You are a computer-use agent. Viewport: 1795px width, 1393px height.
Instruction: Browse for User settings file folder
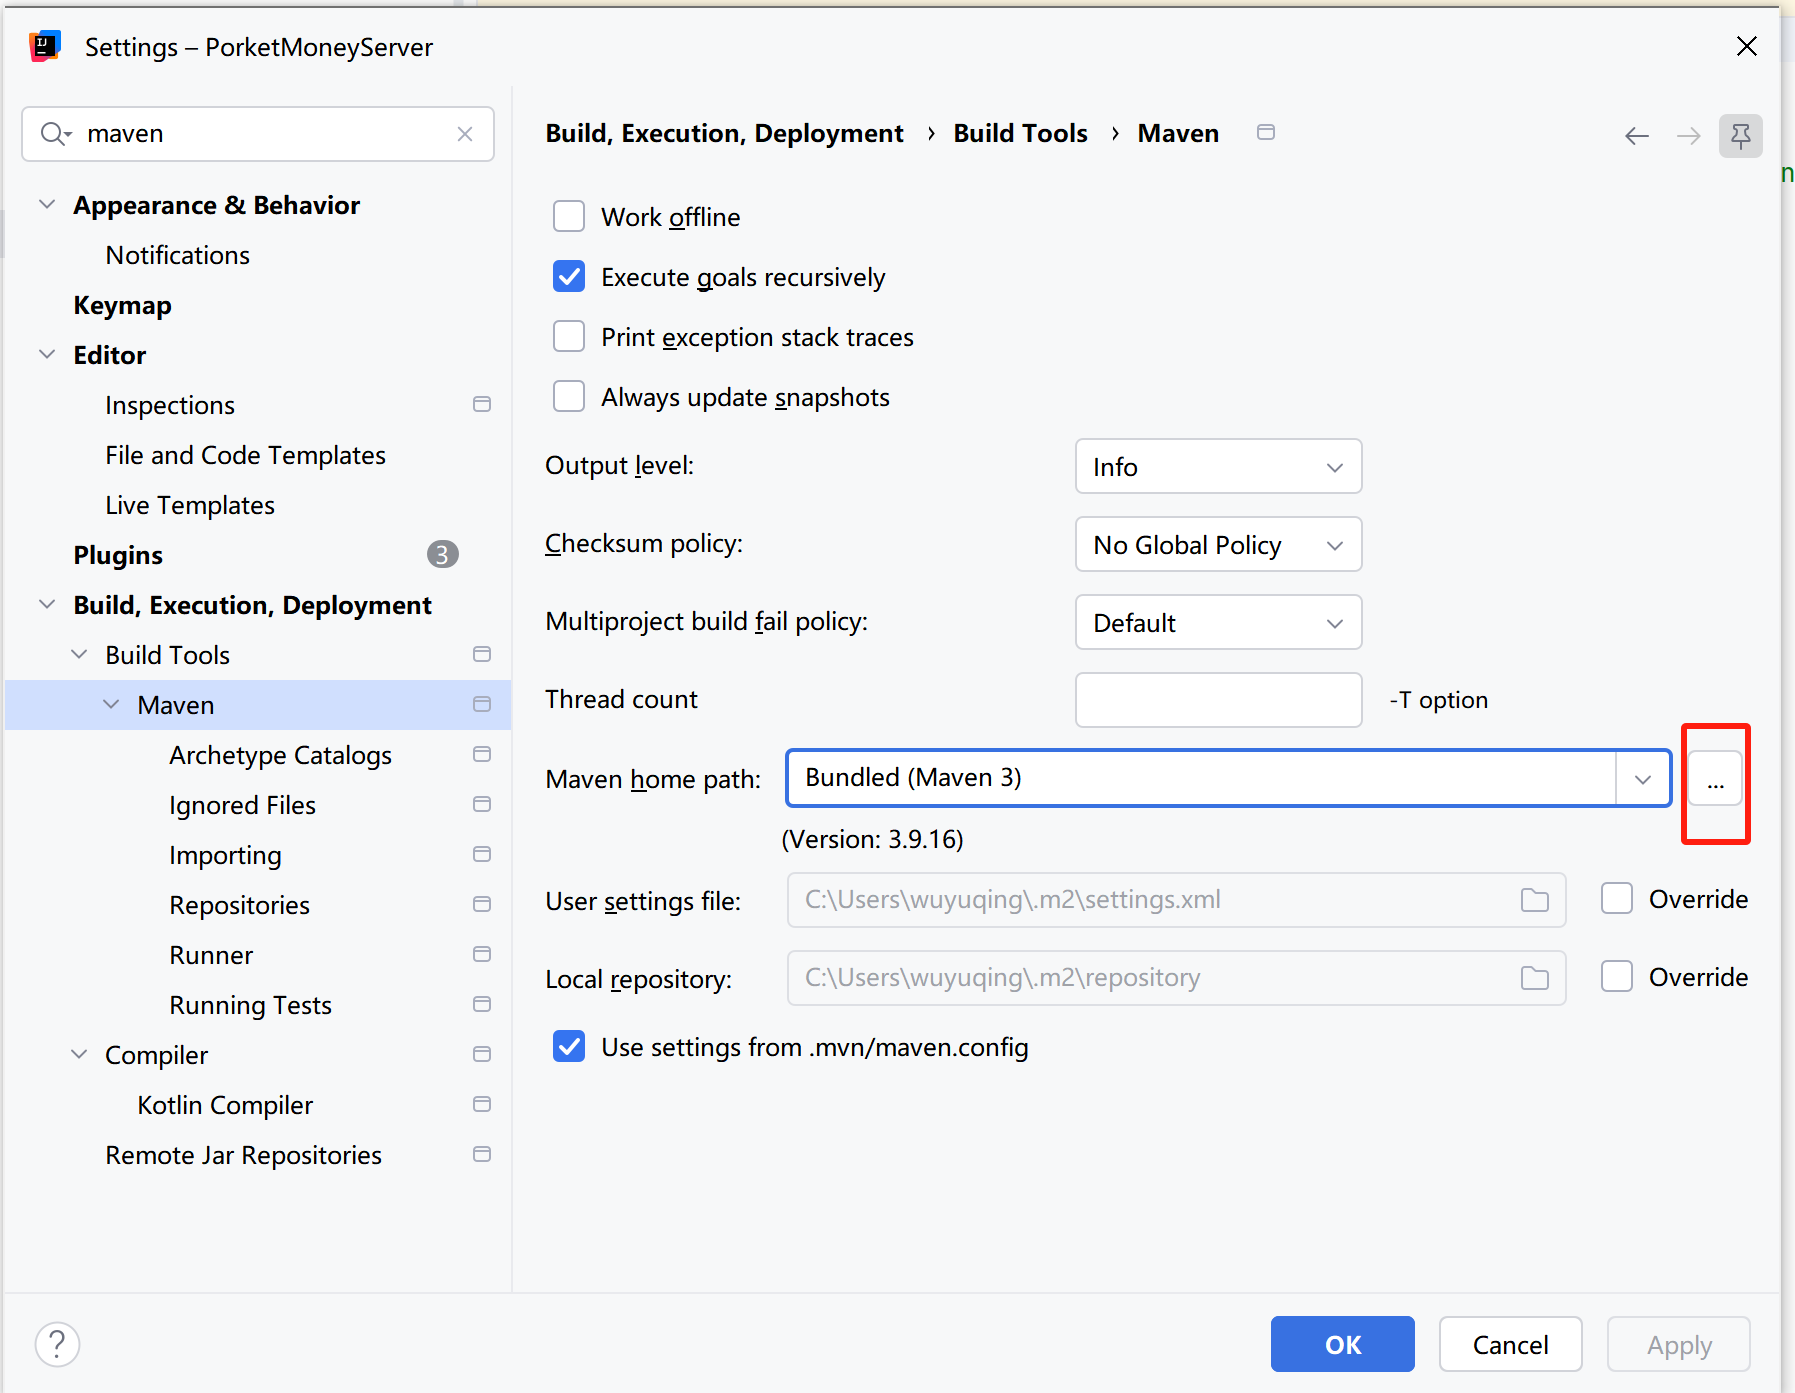[1535, 900]
